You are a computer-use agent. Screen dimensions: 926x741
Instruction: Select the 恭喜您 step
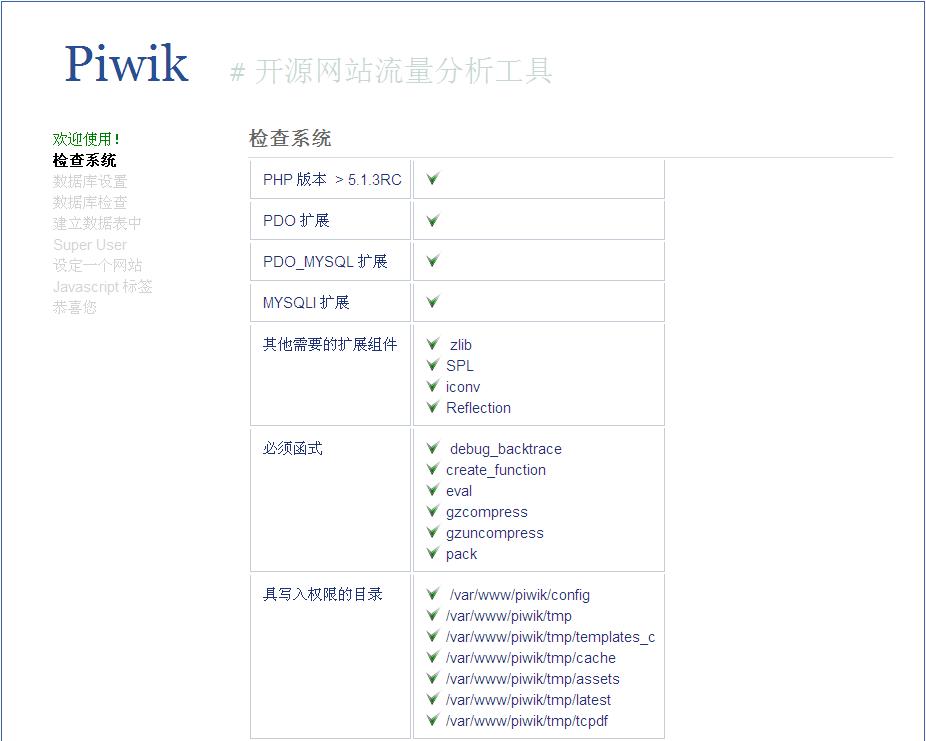click(74, 307)
